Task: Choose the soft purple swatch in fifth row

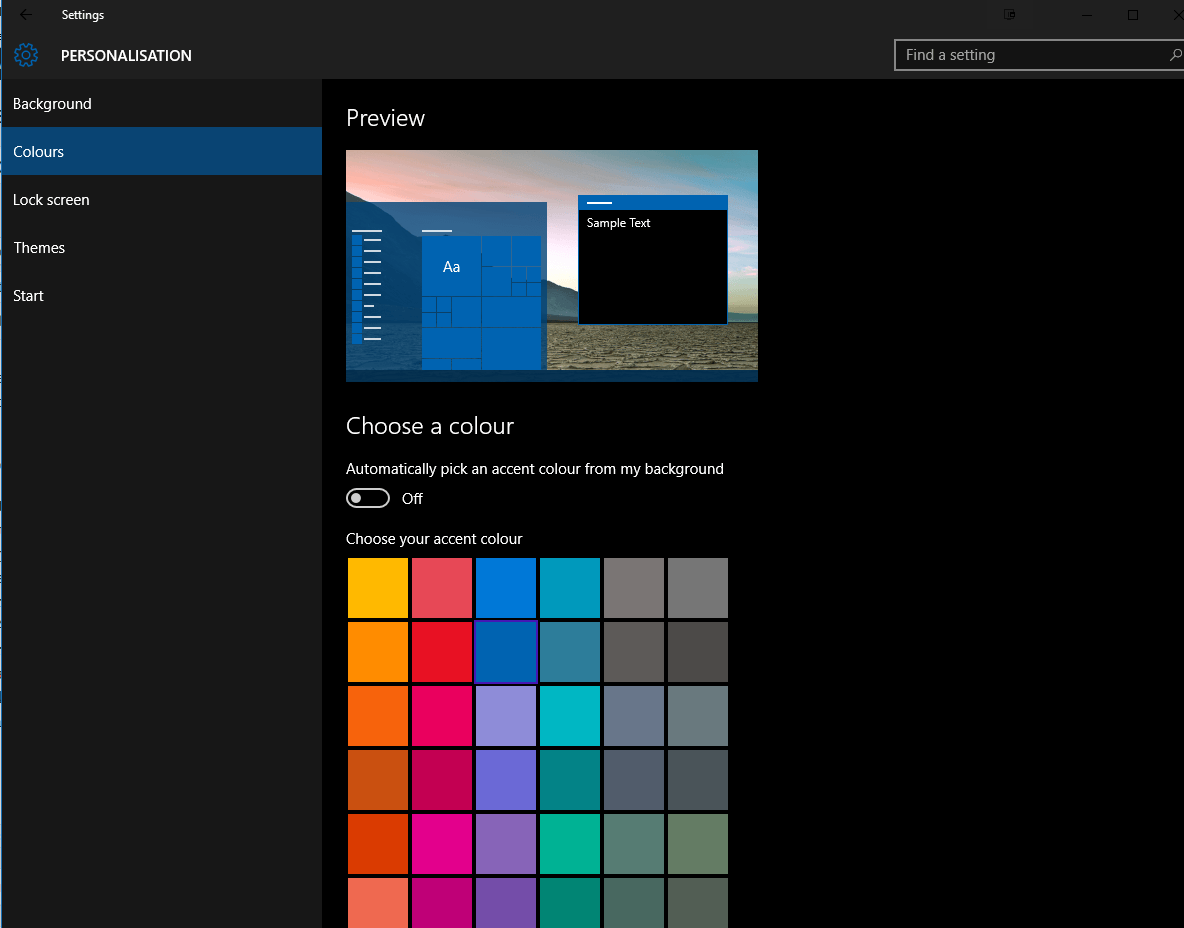Action: pyautogui.click(x=506, y=844)
